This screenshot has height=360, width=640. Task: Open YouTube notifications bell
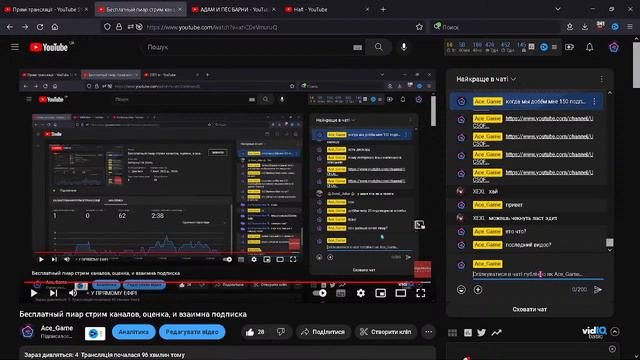point(590,47)
